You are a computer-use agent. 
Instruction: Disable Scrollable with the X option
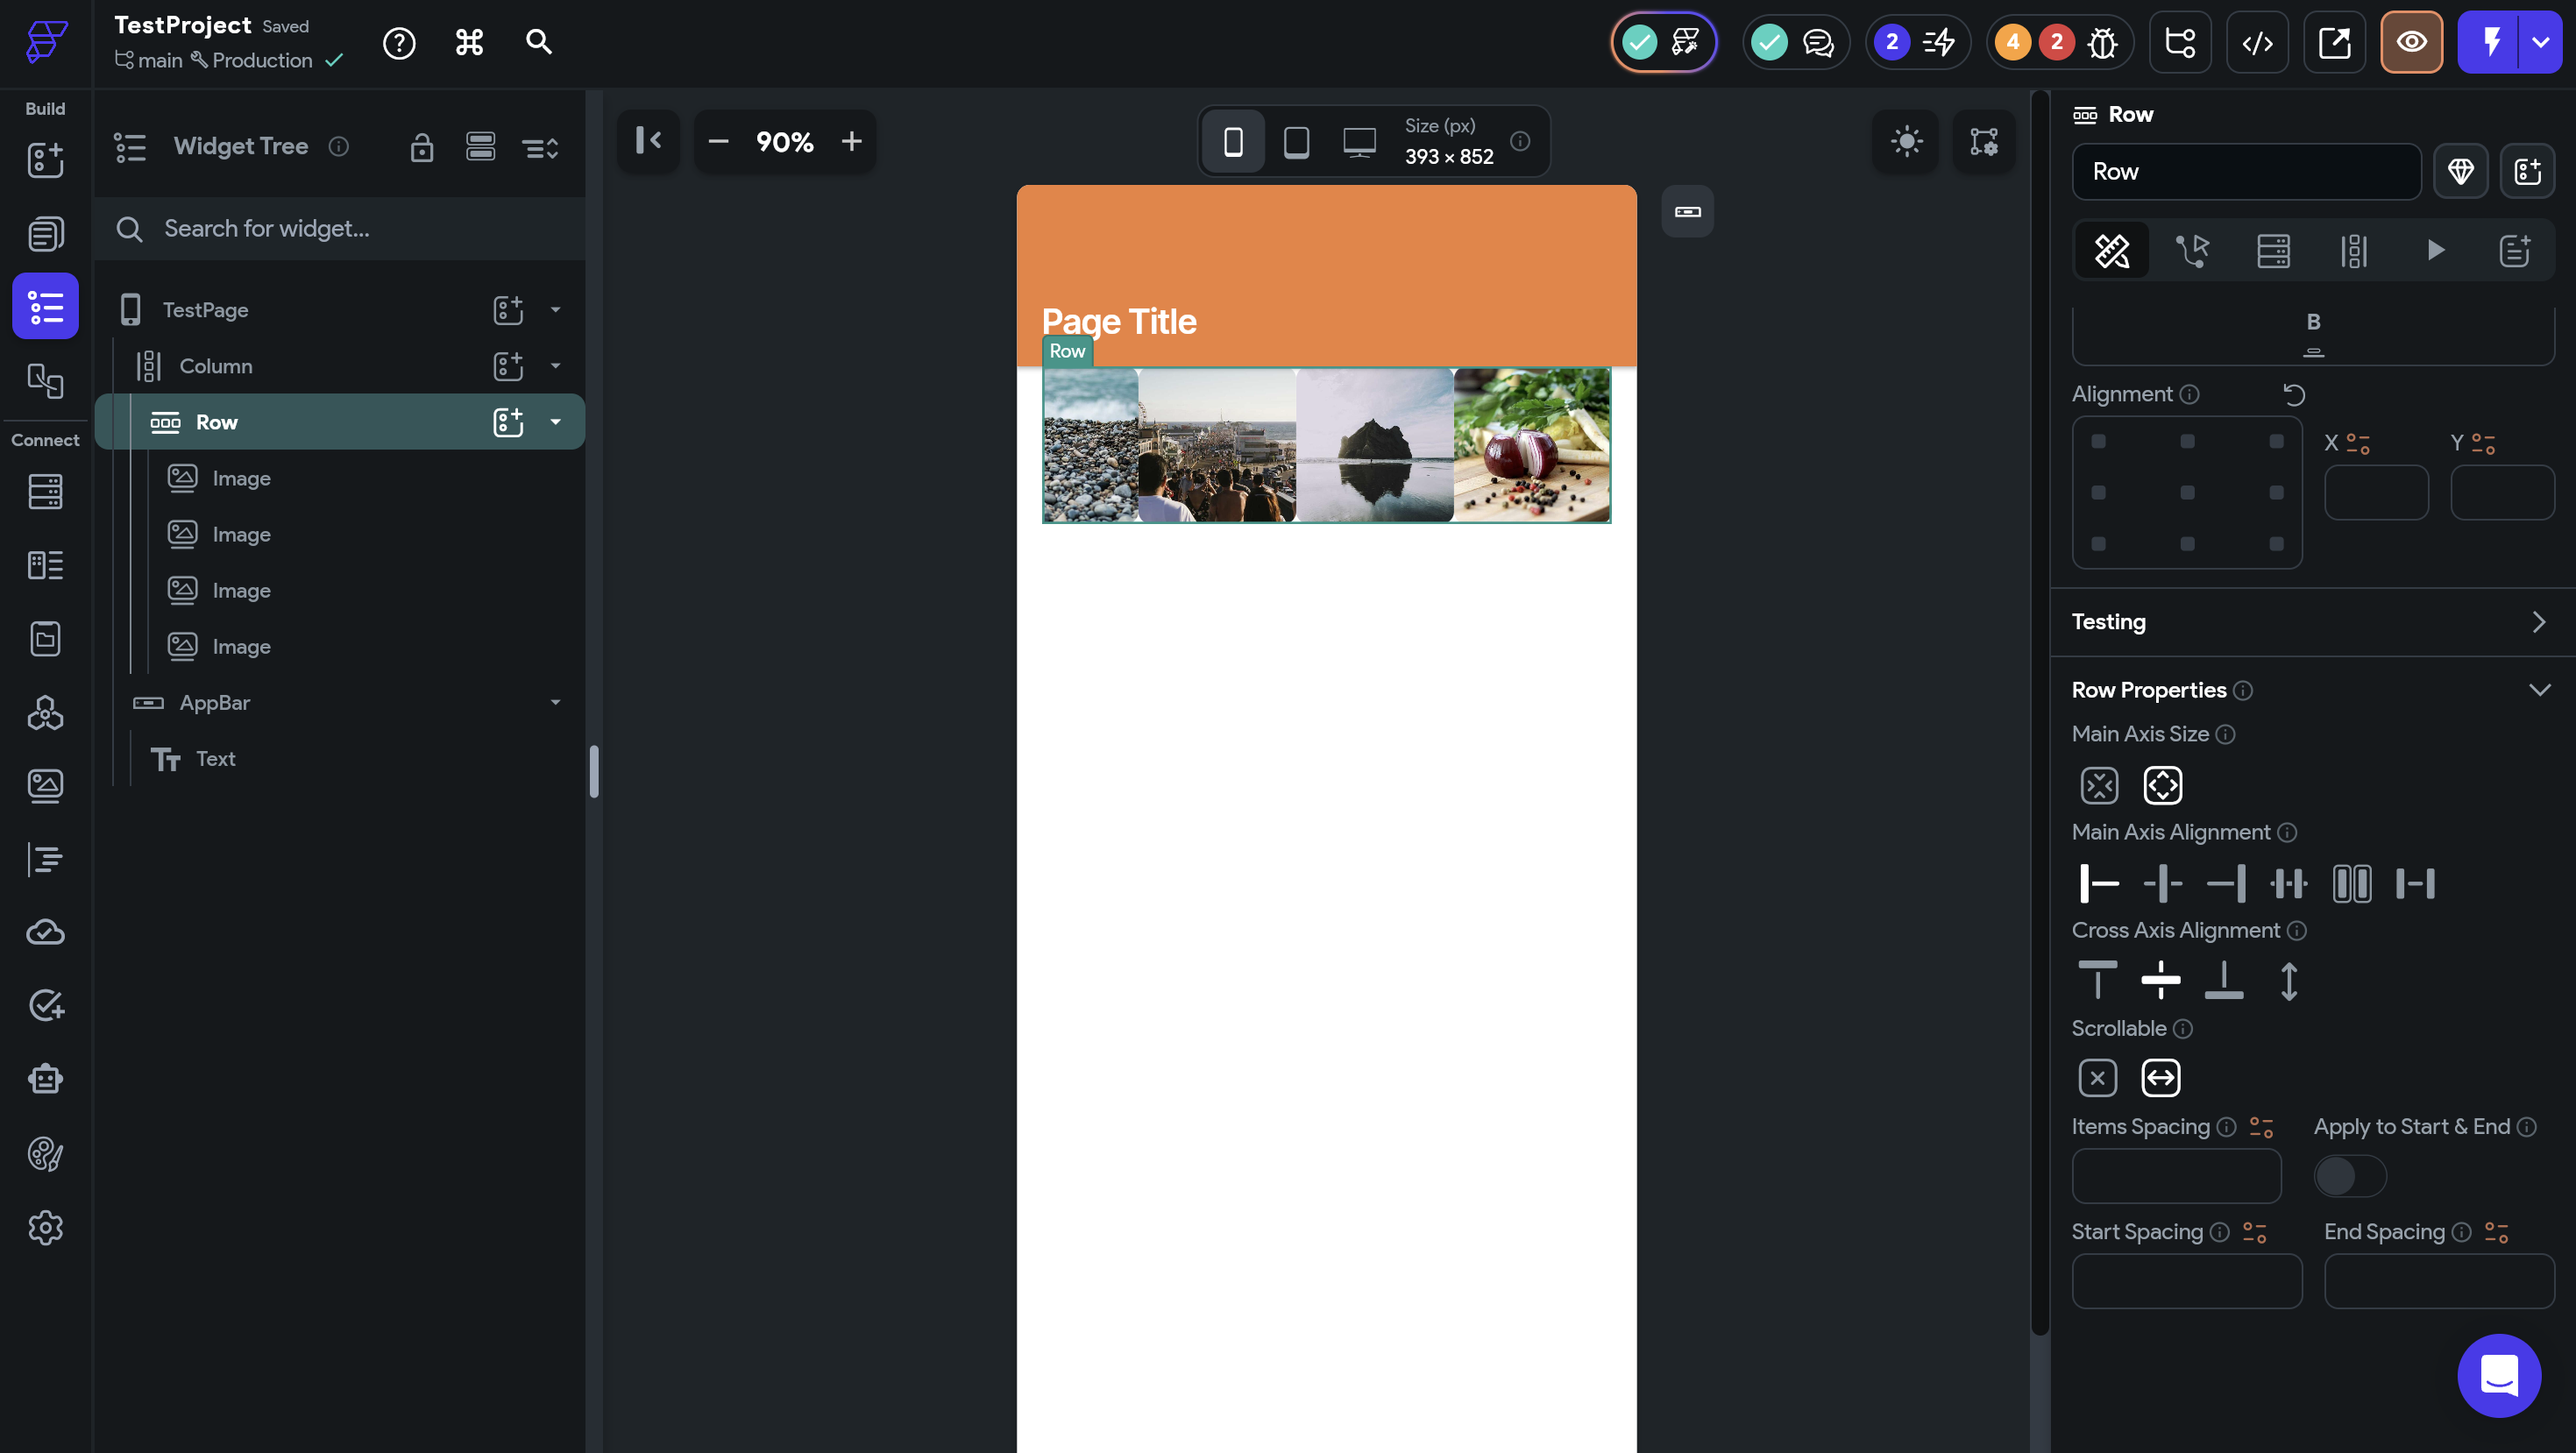pos(2097,1078)
